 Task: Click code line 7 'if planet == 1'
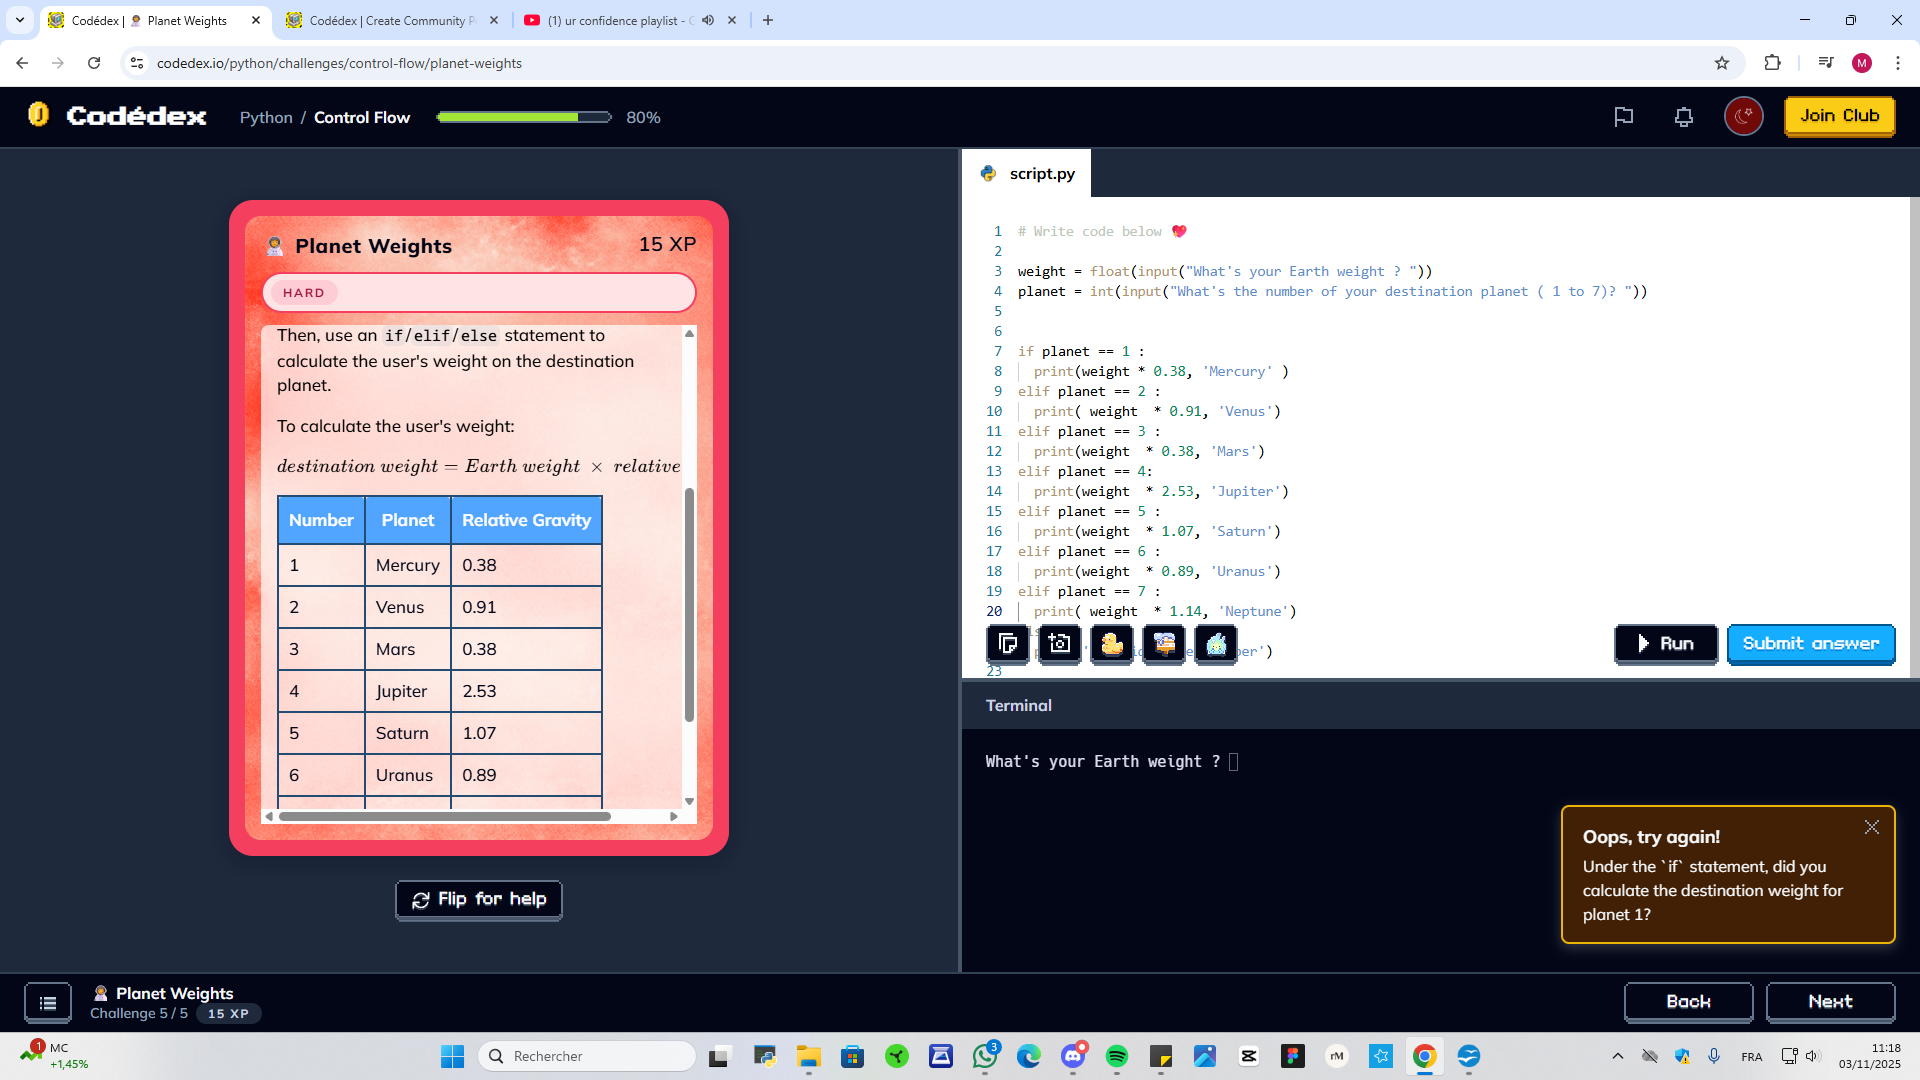tap(1081, 351)
